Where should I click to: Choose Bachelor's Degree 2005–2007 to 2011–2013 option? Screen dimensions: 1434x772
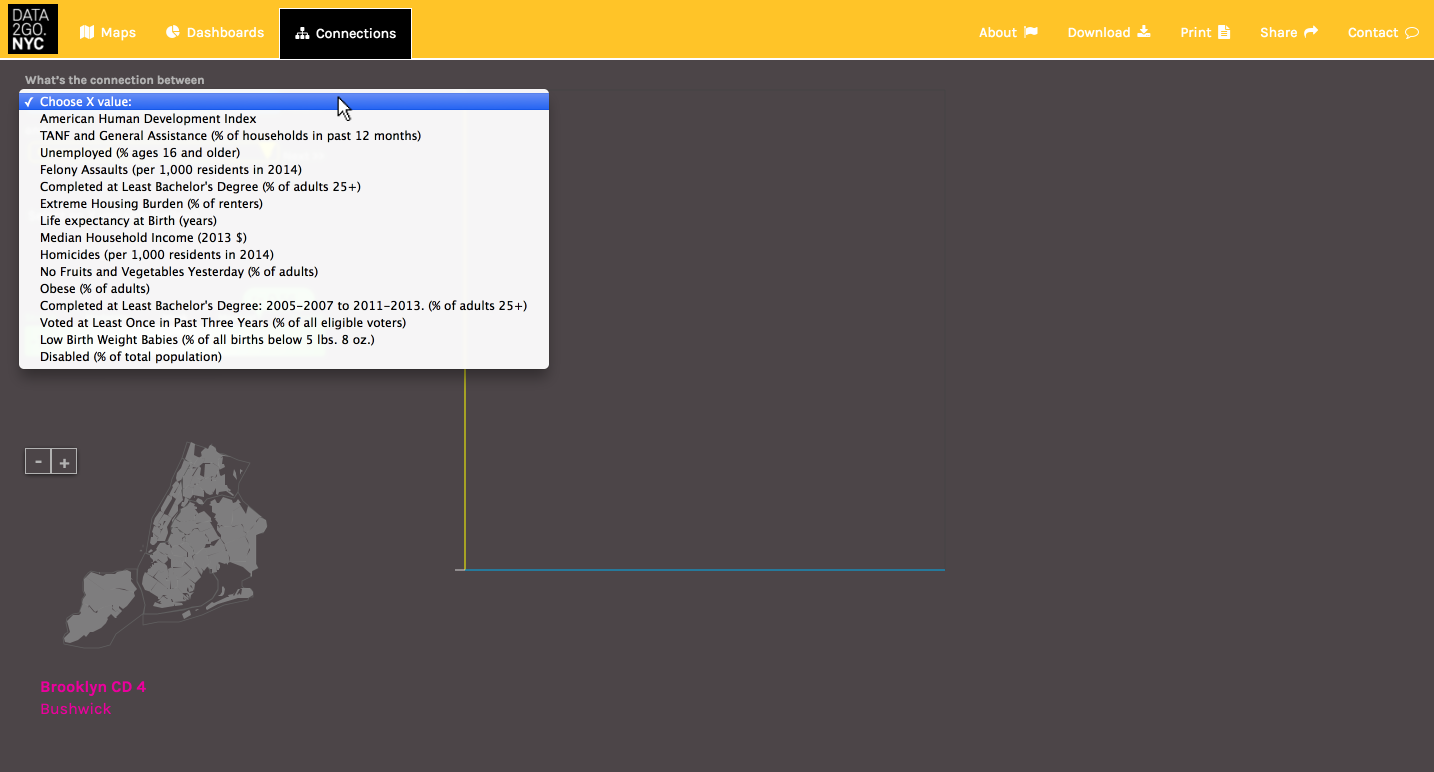284,306
